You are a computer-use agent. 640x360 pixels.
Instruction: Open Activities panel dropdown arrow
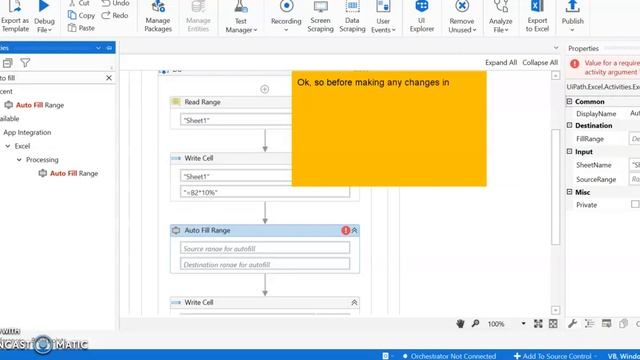(x=98, y=48)
